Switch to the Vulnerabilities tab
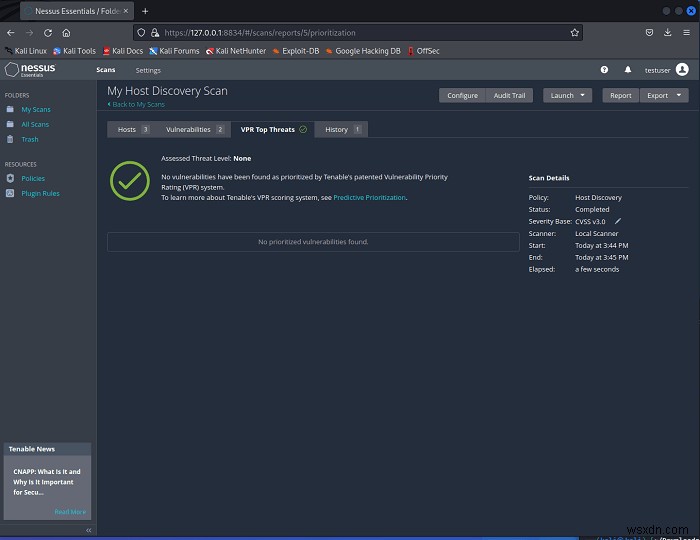The height and width of the screenshot is (540, 700). click(x=194, y=129)
